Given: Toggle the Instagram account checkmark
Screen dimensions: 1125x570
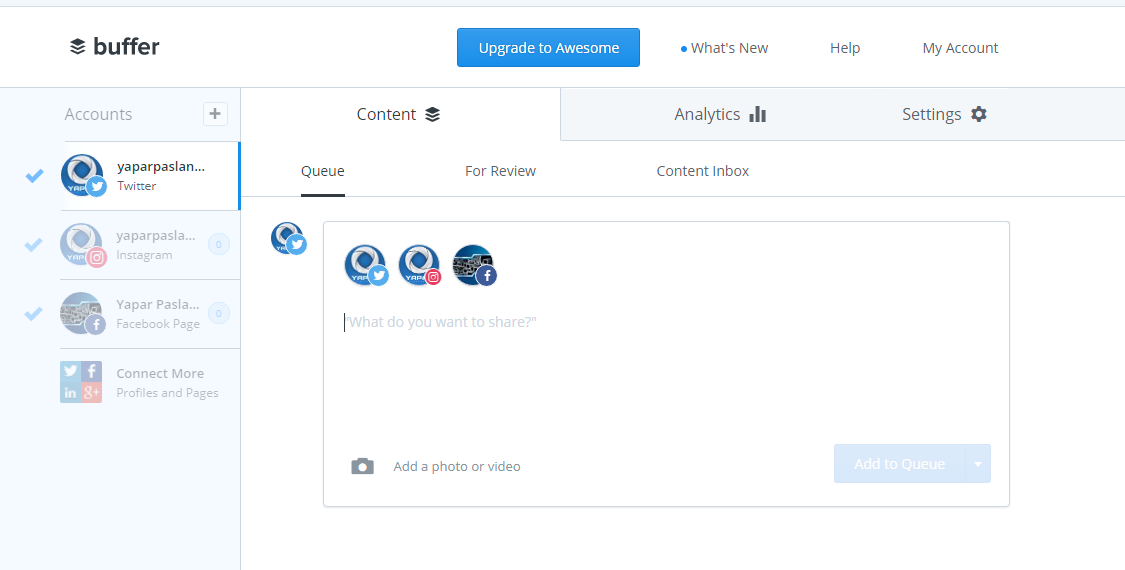Looking at the screenshot, I should pos(34,245).
